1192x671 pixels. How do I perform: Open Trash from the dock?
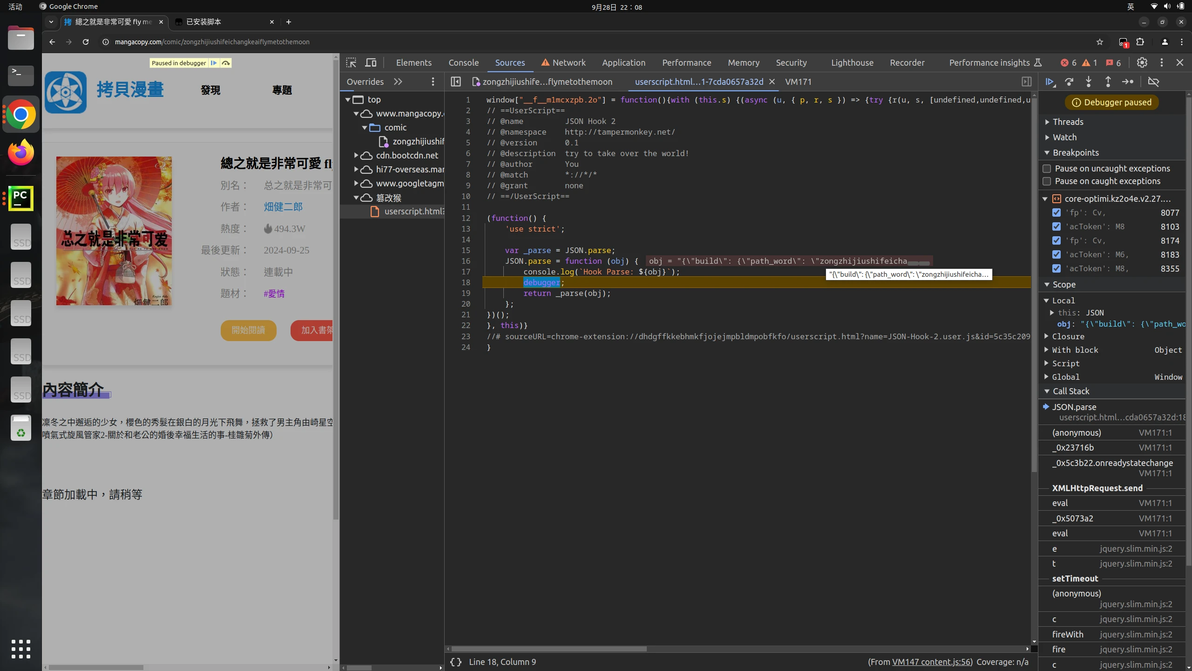click(x=21, y=428)
